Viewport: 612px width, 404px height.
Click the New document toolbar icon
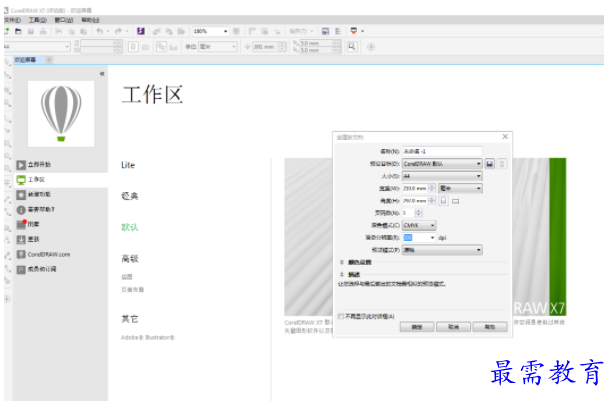pyautogui.click(x=6, y=31)
